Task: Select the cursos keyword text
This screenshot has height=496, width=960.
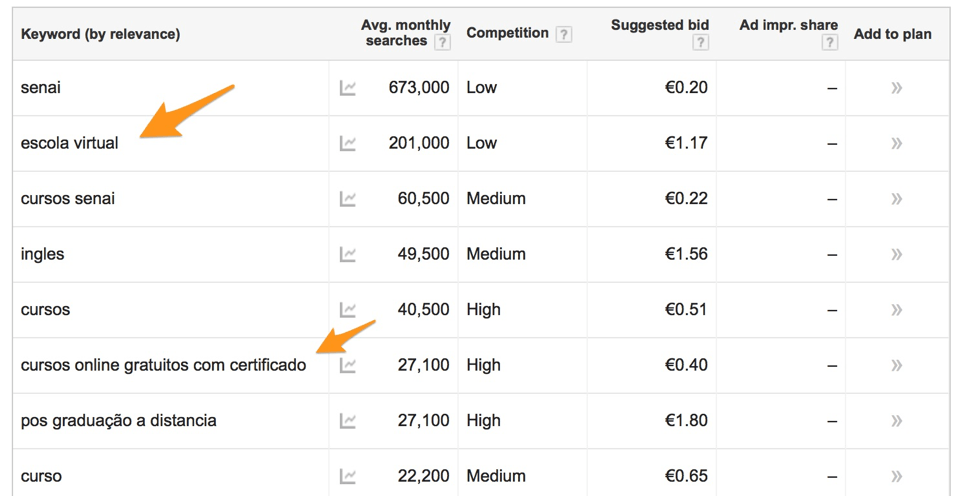Action: pos(45,310)
